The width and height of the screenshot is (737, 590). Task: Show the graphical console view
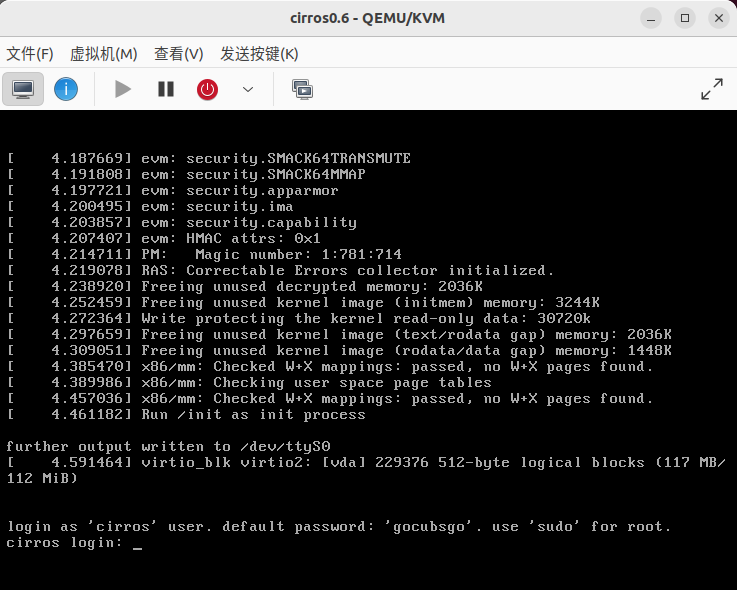point(22,89)
